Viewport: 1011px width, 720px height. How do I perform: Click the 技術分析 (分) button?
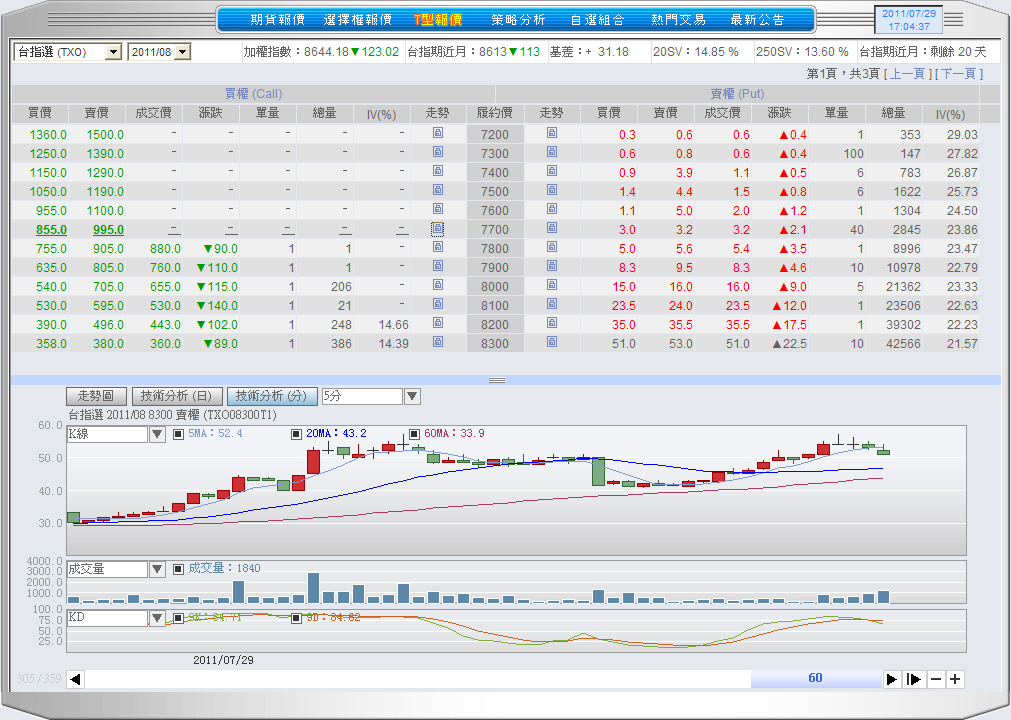(272, 396)
